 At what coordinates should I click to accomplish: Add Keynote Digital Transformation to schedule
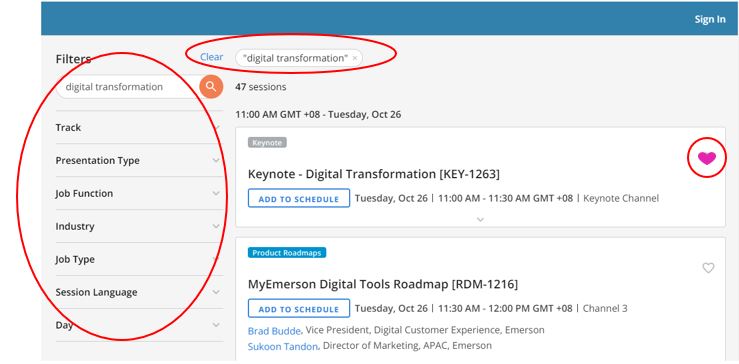299,199
